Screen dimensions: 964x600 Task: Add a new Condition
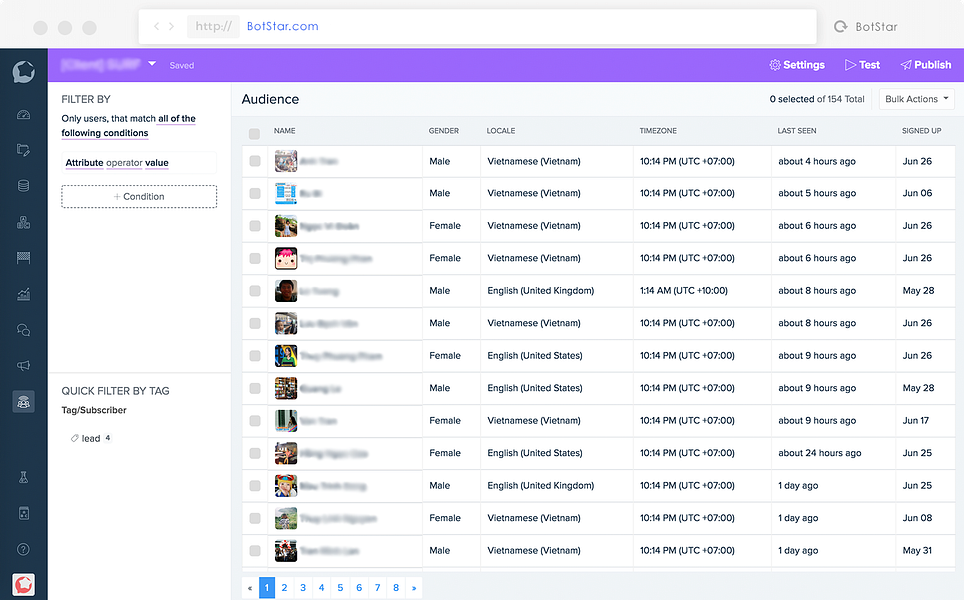pos(139,197)
